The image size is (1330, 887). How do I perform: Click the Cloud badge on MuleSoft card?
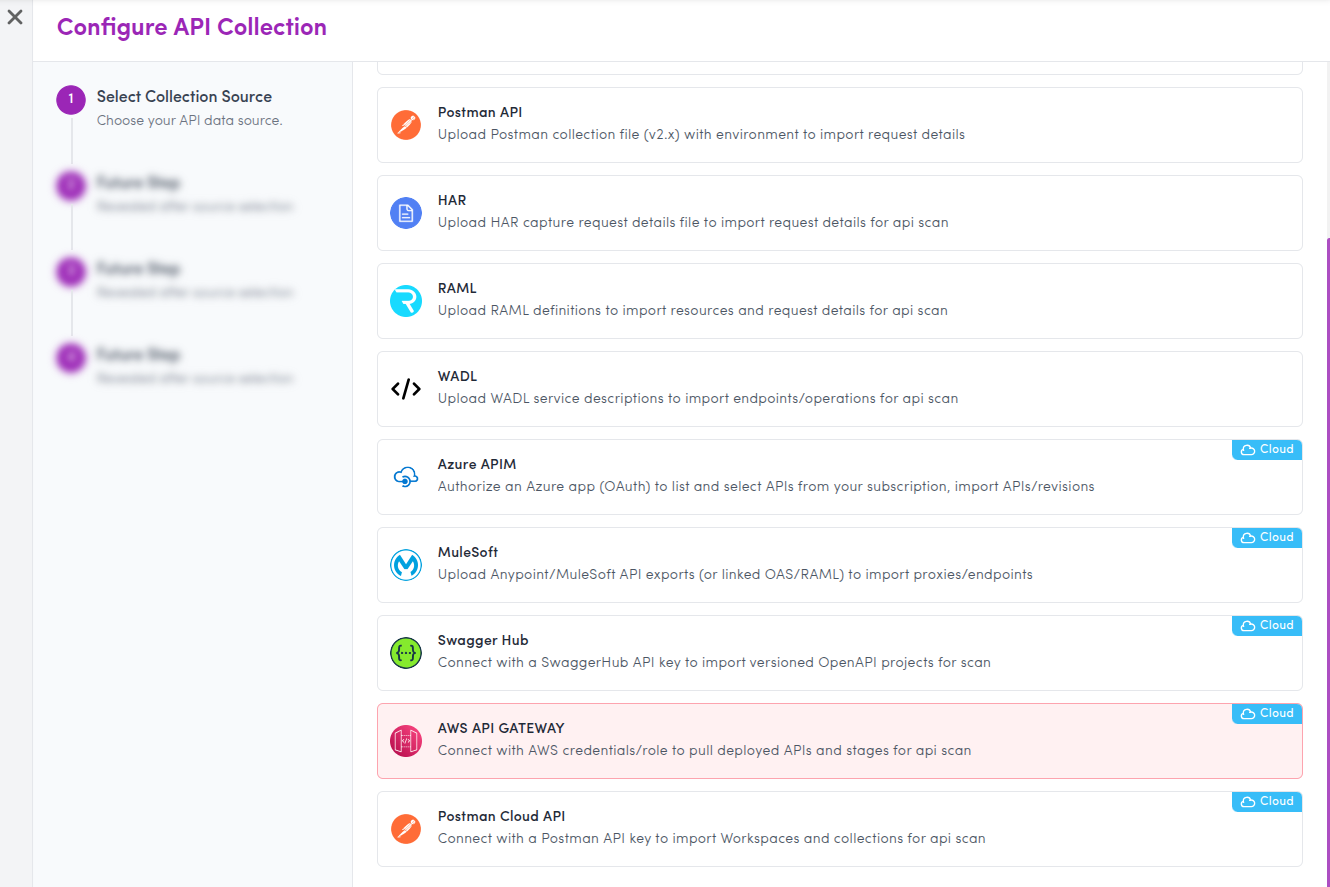point(1266,538)
